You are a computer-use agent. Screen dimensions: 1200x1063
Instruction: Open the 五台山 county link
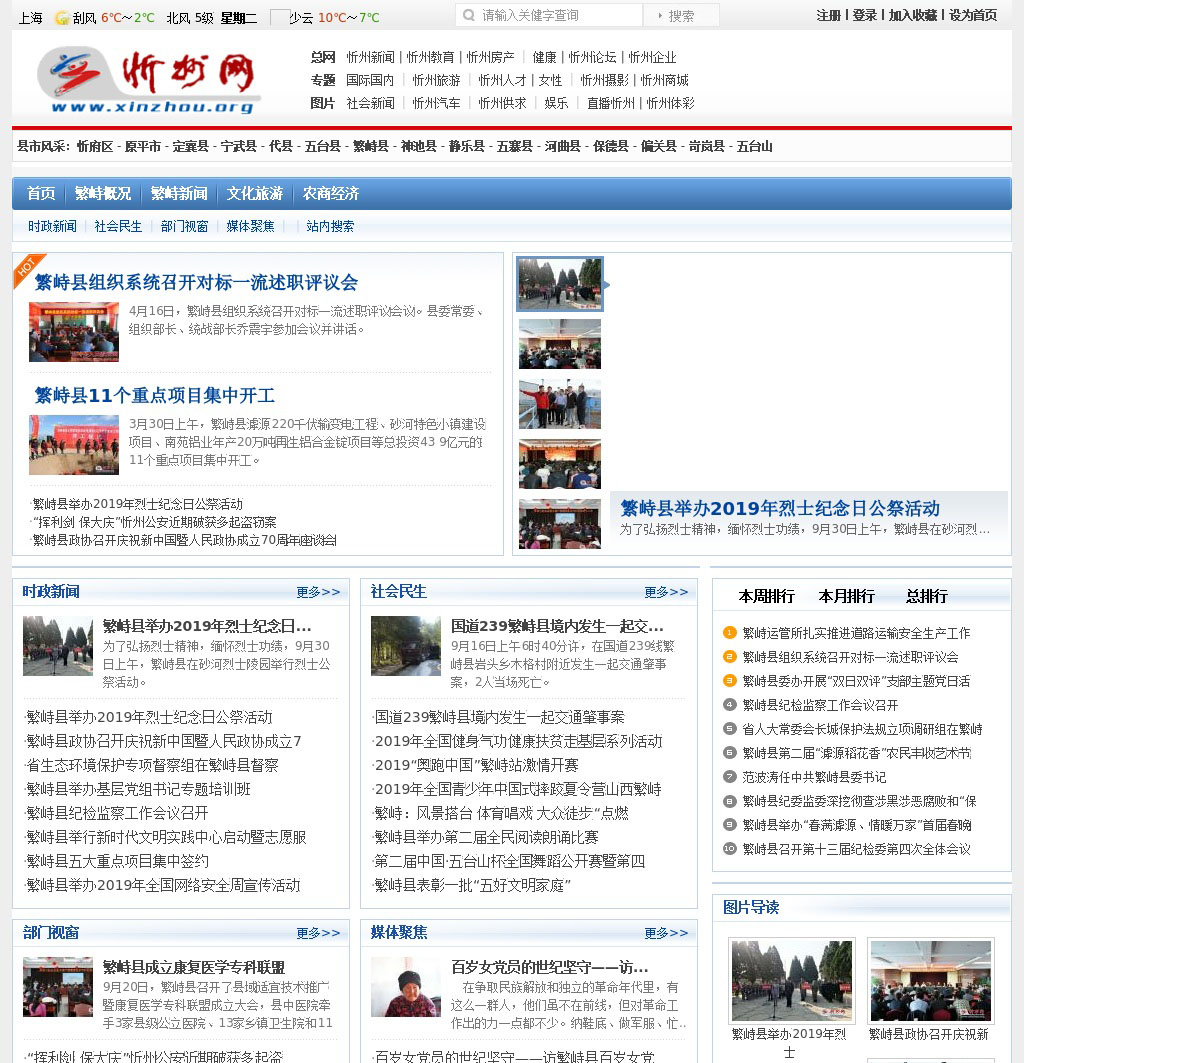tap(754, 147)
